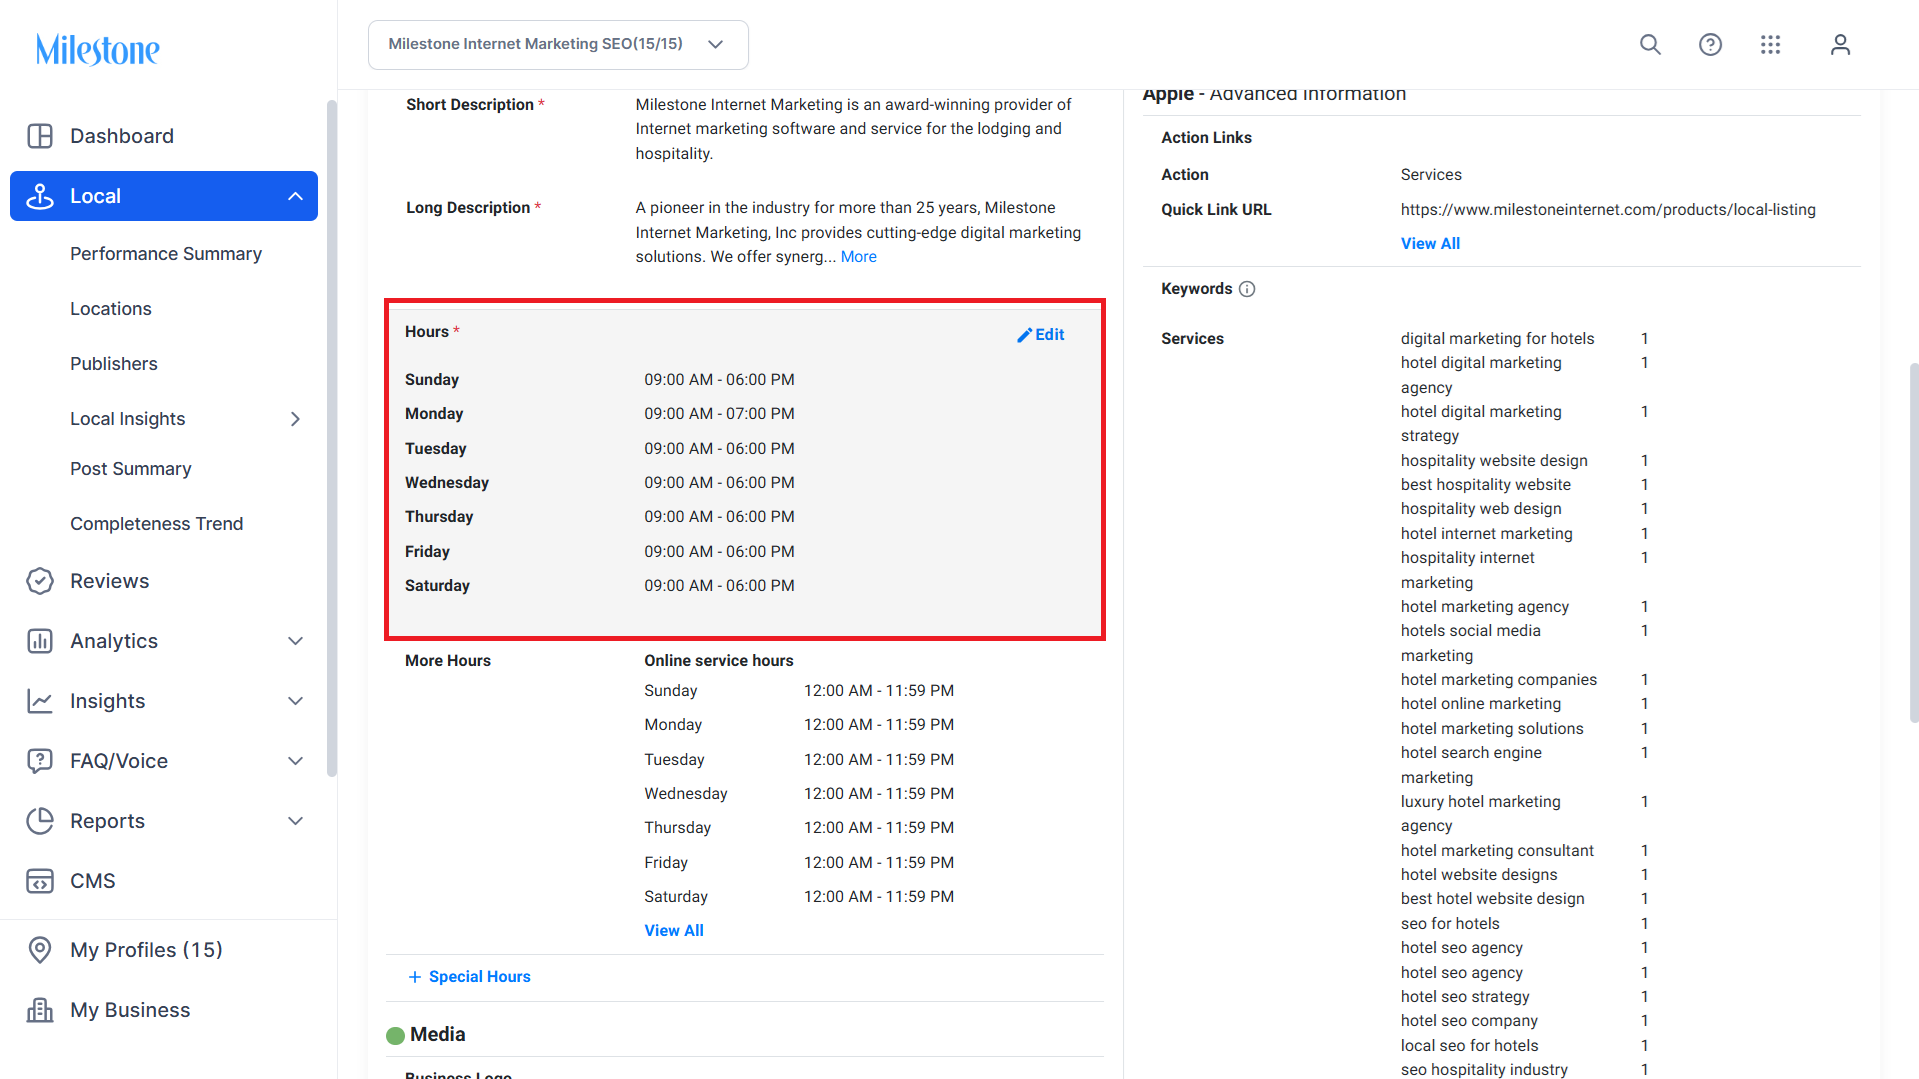Open Performance Summary page
The width and height of the screenshot is (1919, 1079).
pos(166,254)
